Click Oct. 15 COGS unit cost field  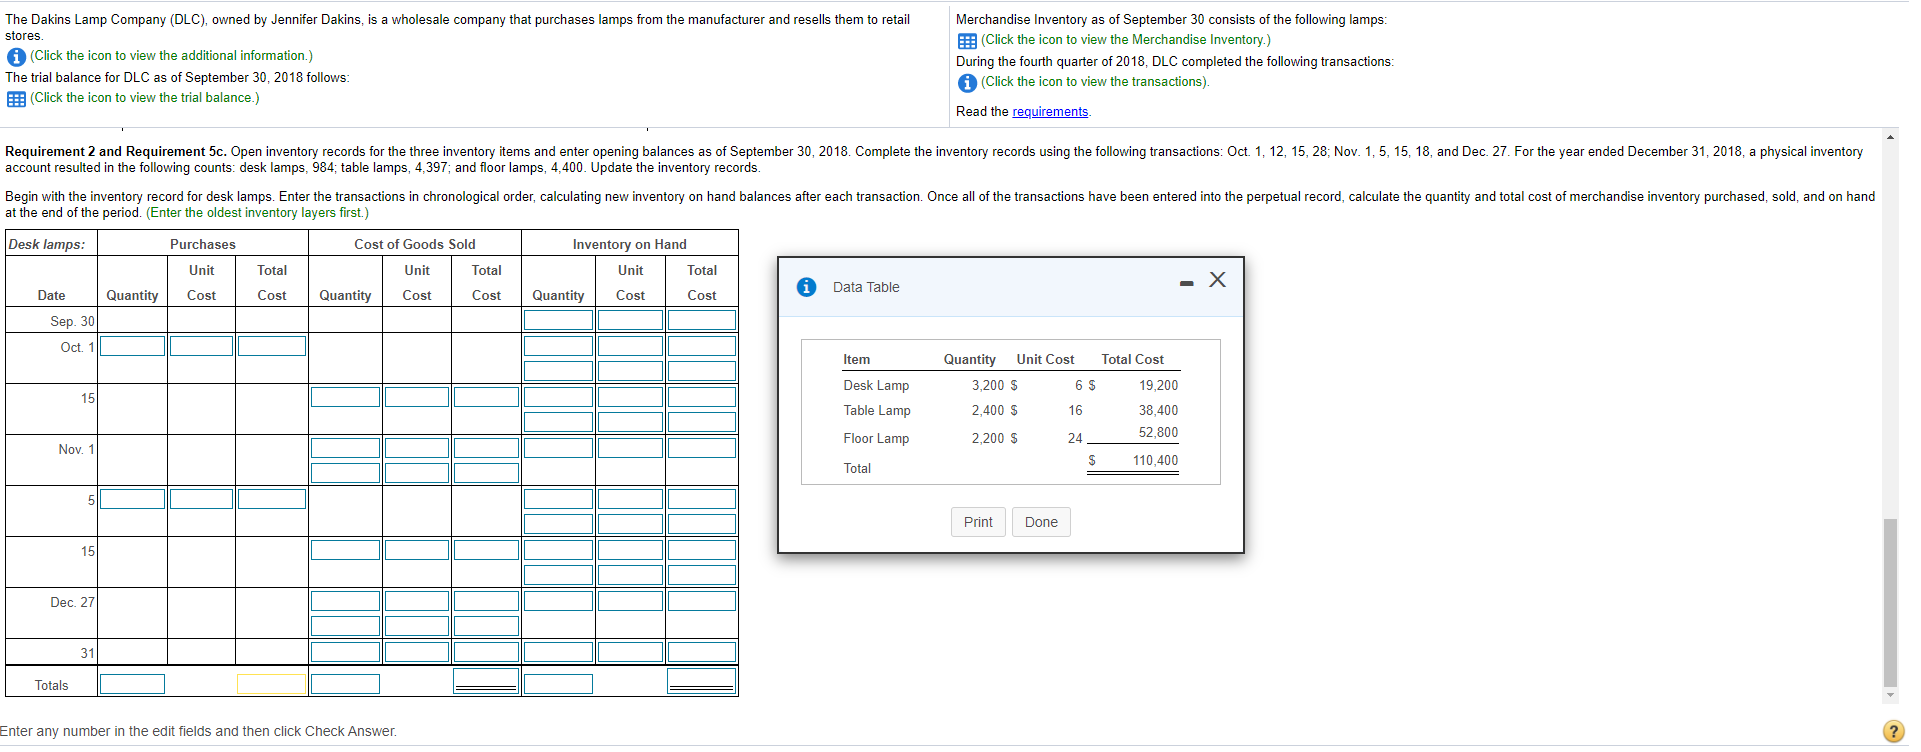coord(417,397)
